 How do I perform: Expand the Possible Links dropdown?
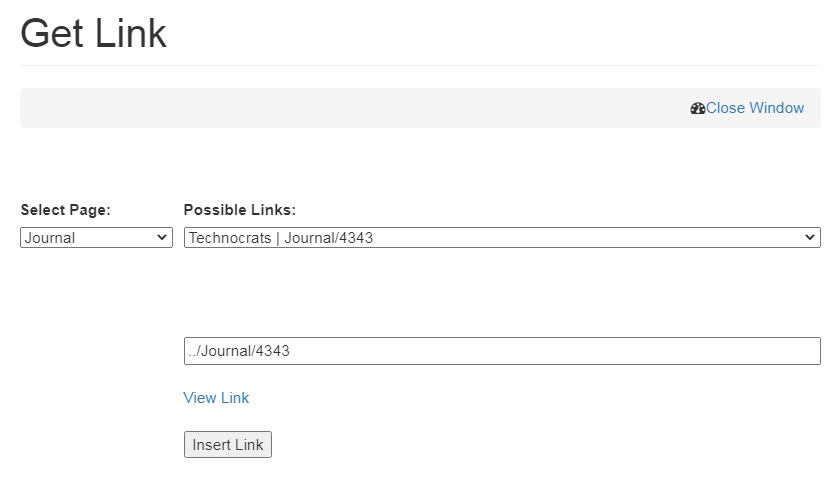[502, 238]
